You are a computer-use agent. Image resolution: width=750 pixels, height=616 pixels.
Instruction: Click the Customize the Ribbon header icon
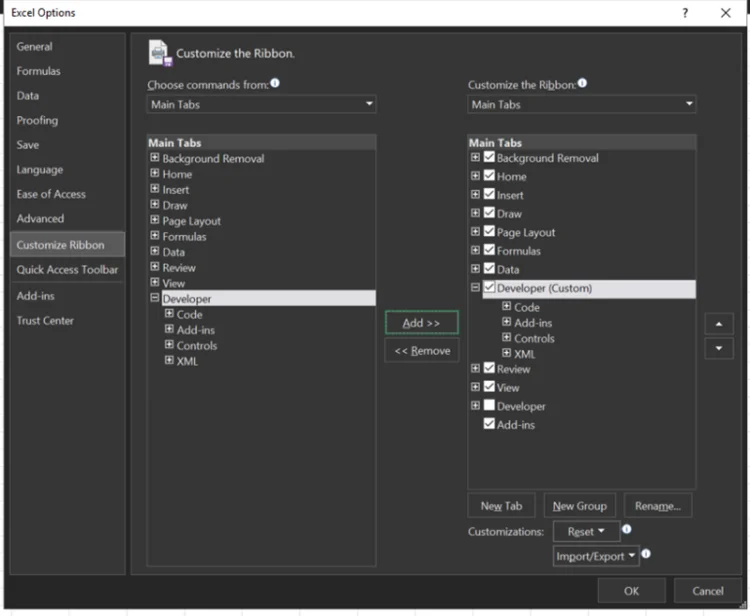[160, 53]
